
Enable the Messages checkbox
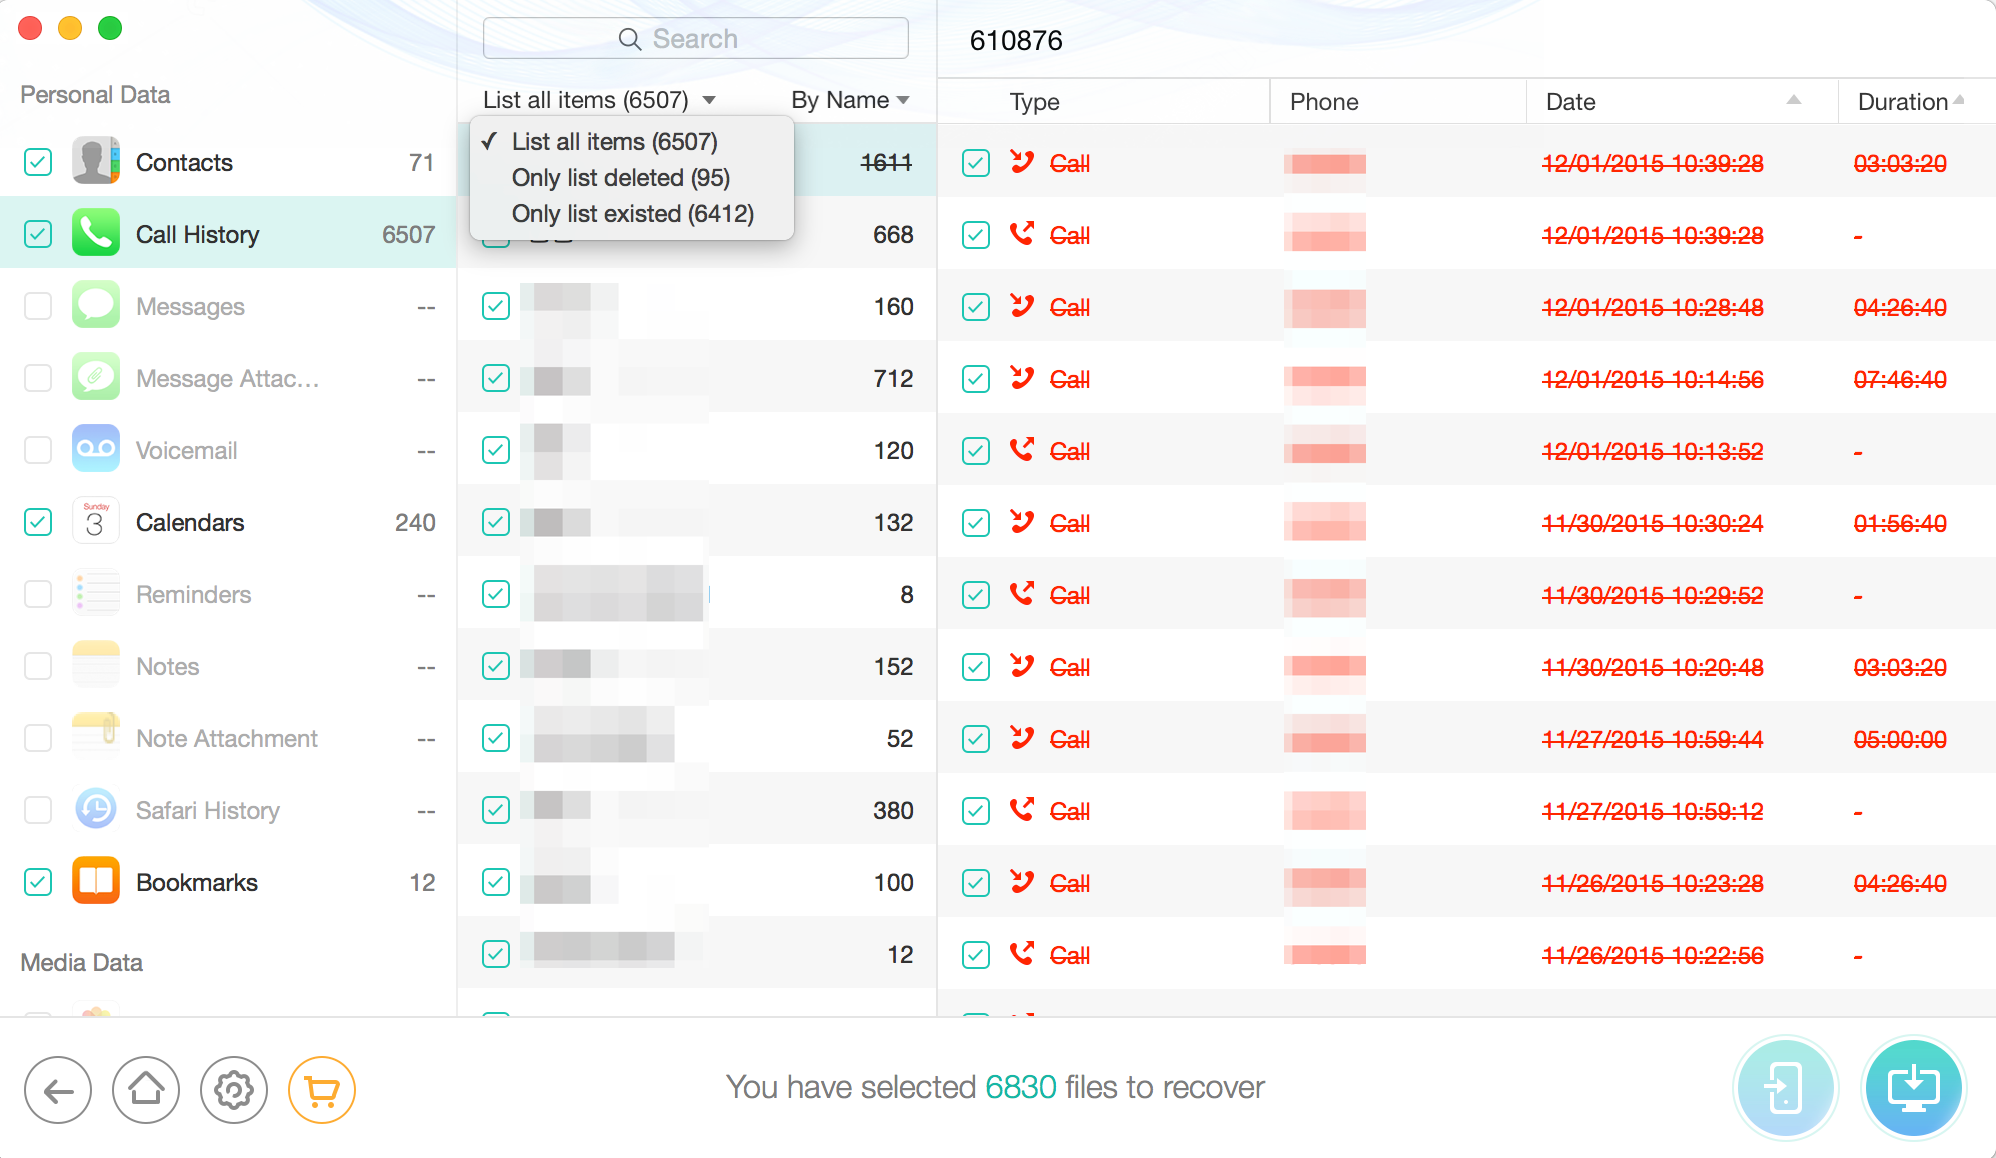click(38, 306)
